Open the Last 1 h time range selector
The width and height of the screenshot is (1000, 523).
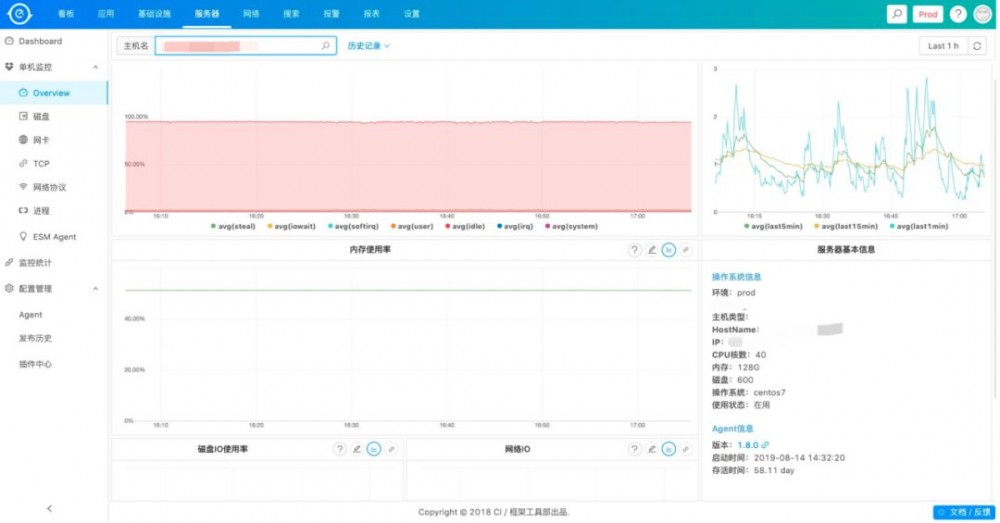[x=943, y=46]
